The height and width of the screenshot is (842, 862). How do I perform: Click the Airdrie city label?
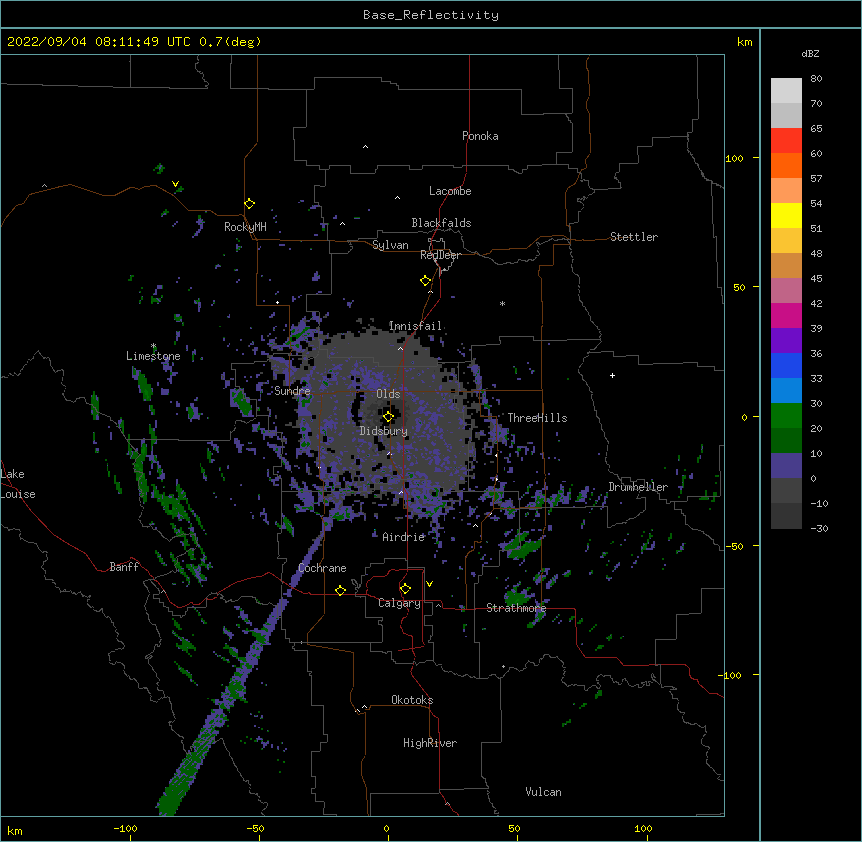click(x=404, y=537)
